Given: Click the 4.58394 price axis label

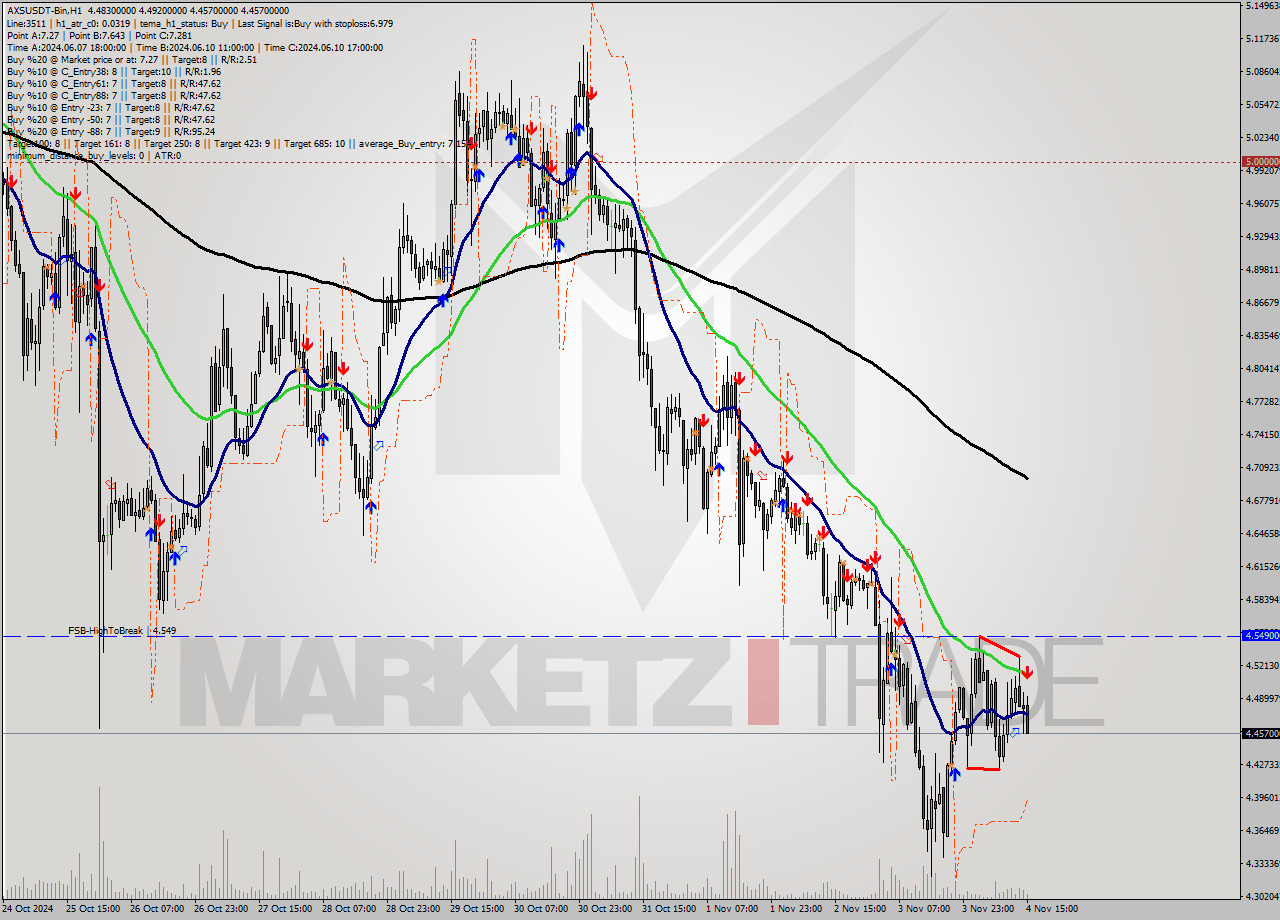Looking at the screenshot, I should coord(1262,600).
